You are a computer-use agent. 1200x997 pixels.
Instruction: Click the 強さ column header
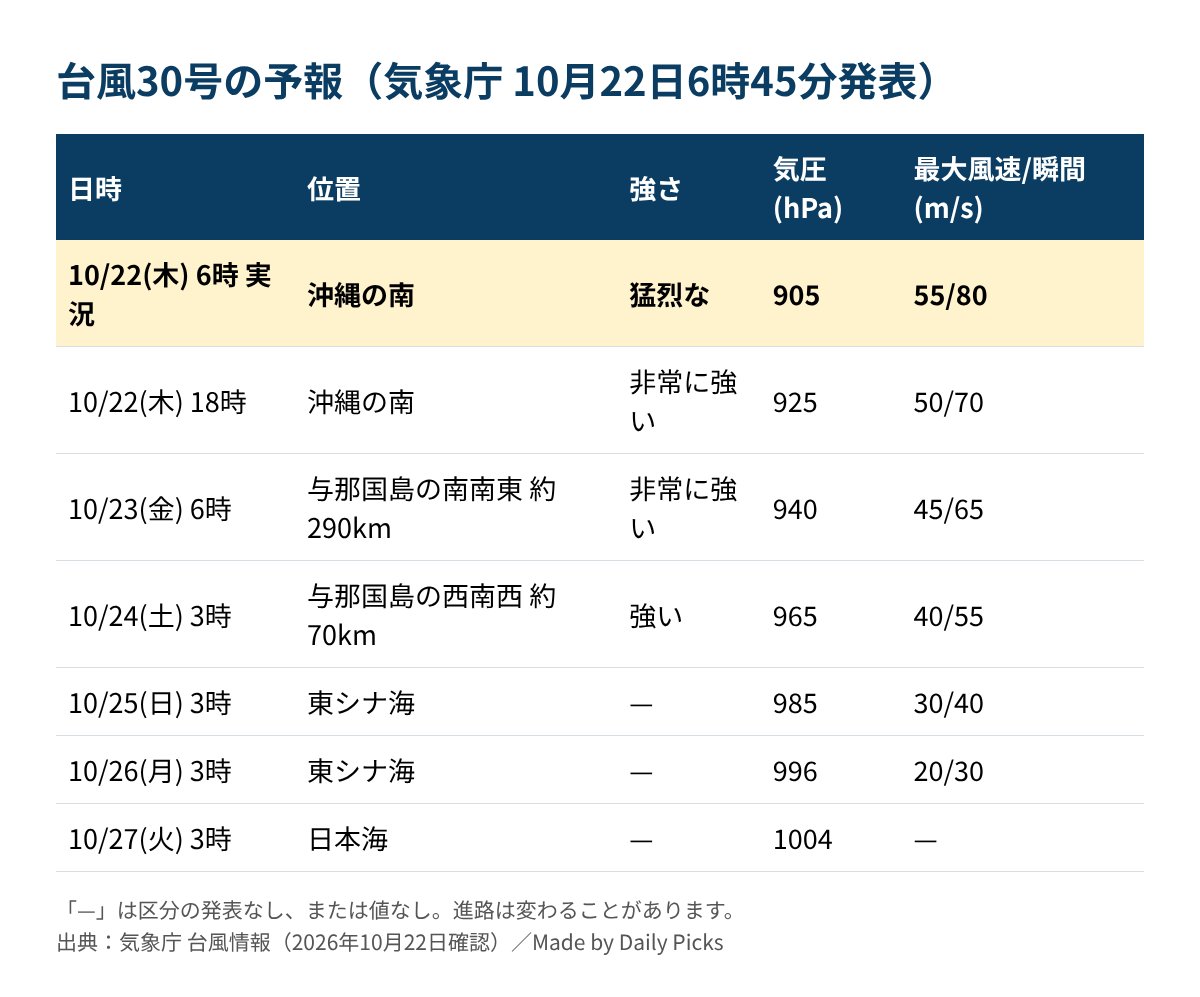pyautogui.click(x=656, y=189)
